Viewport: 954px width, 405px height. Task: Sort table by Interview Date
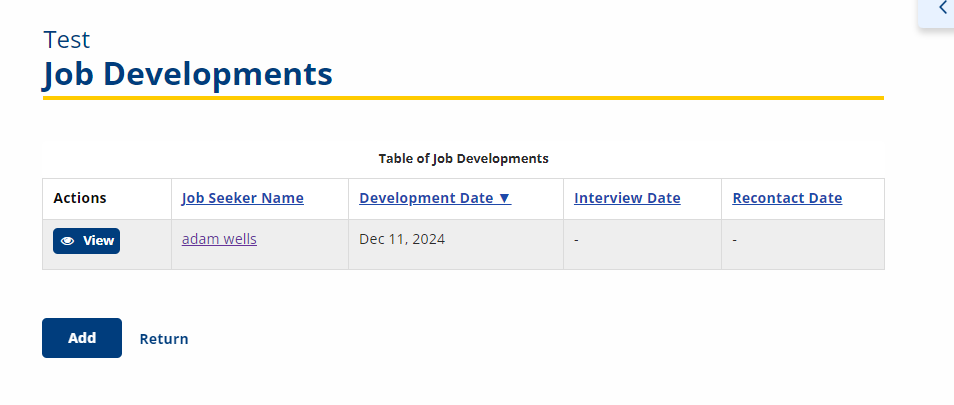tap(627, 198)
